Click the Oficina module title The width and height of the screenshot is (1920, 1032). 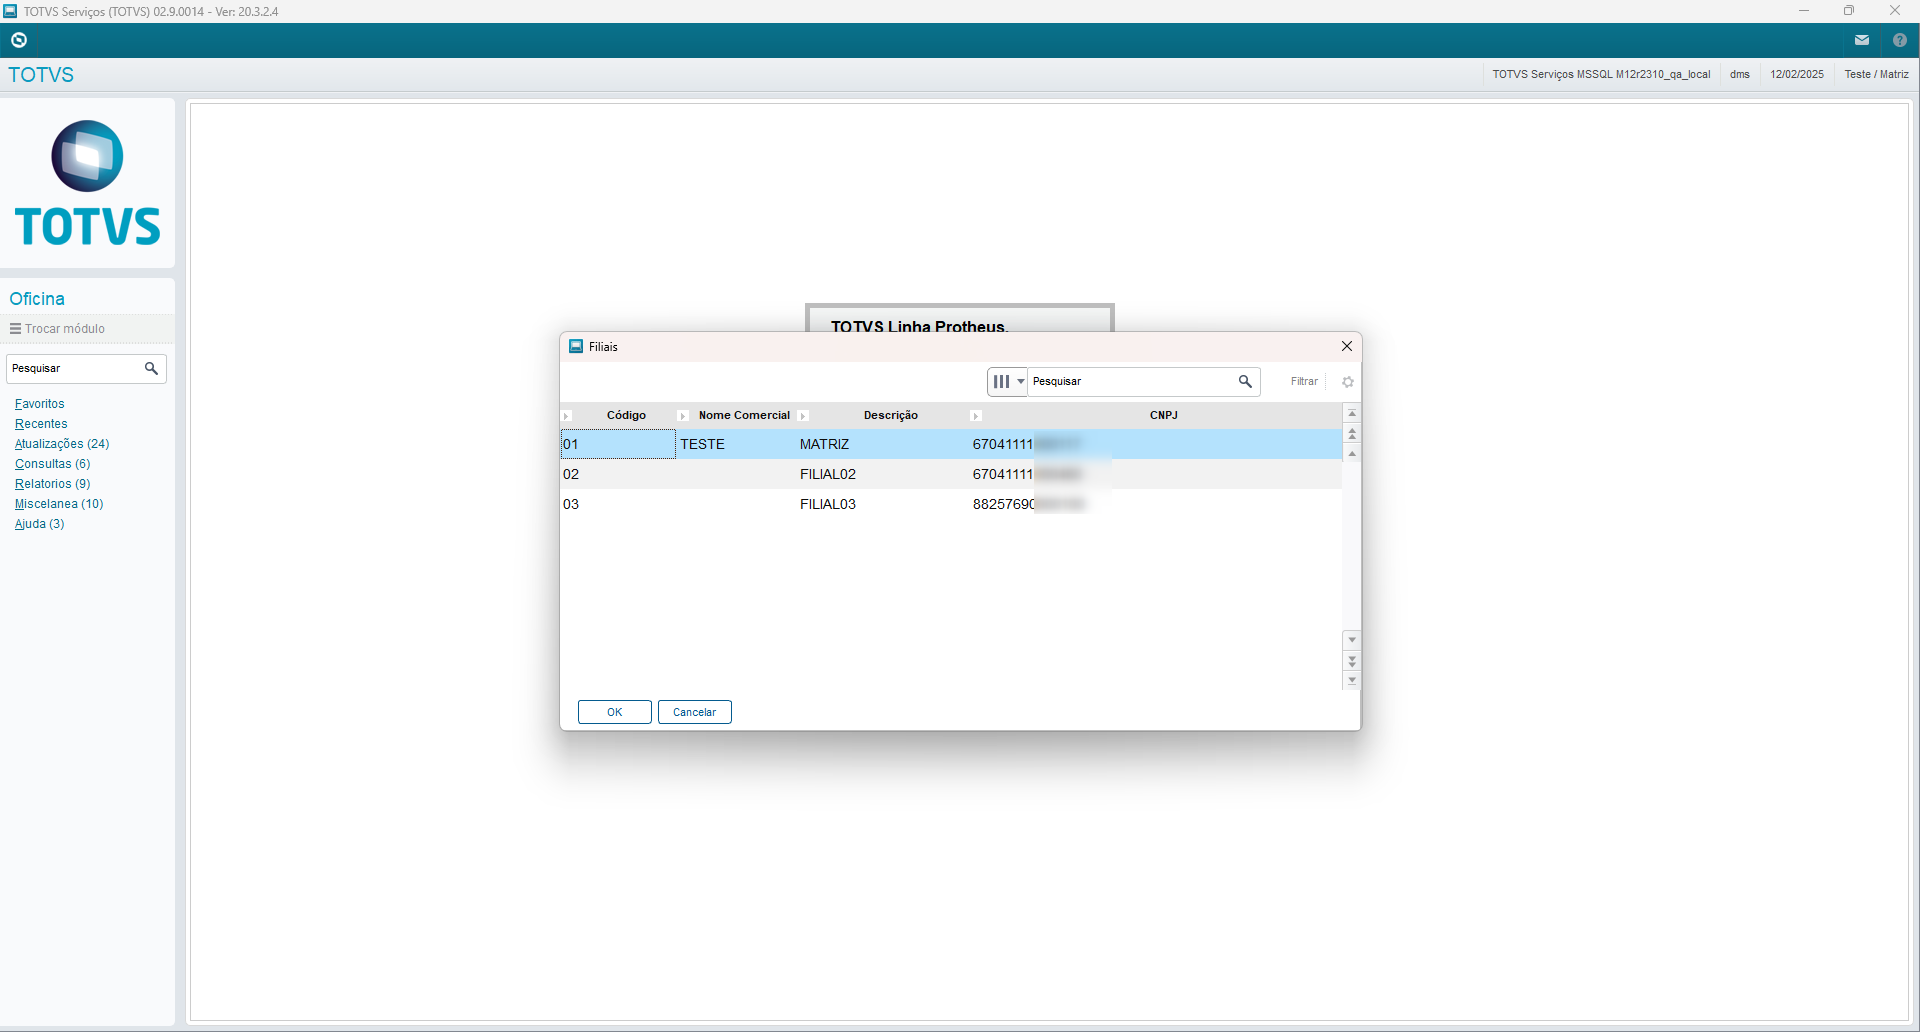37,299
